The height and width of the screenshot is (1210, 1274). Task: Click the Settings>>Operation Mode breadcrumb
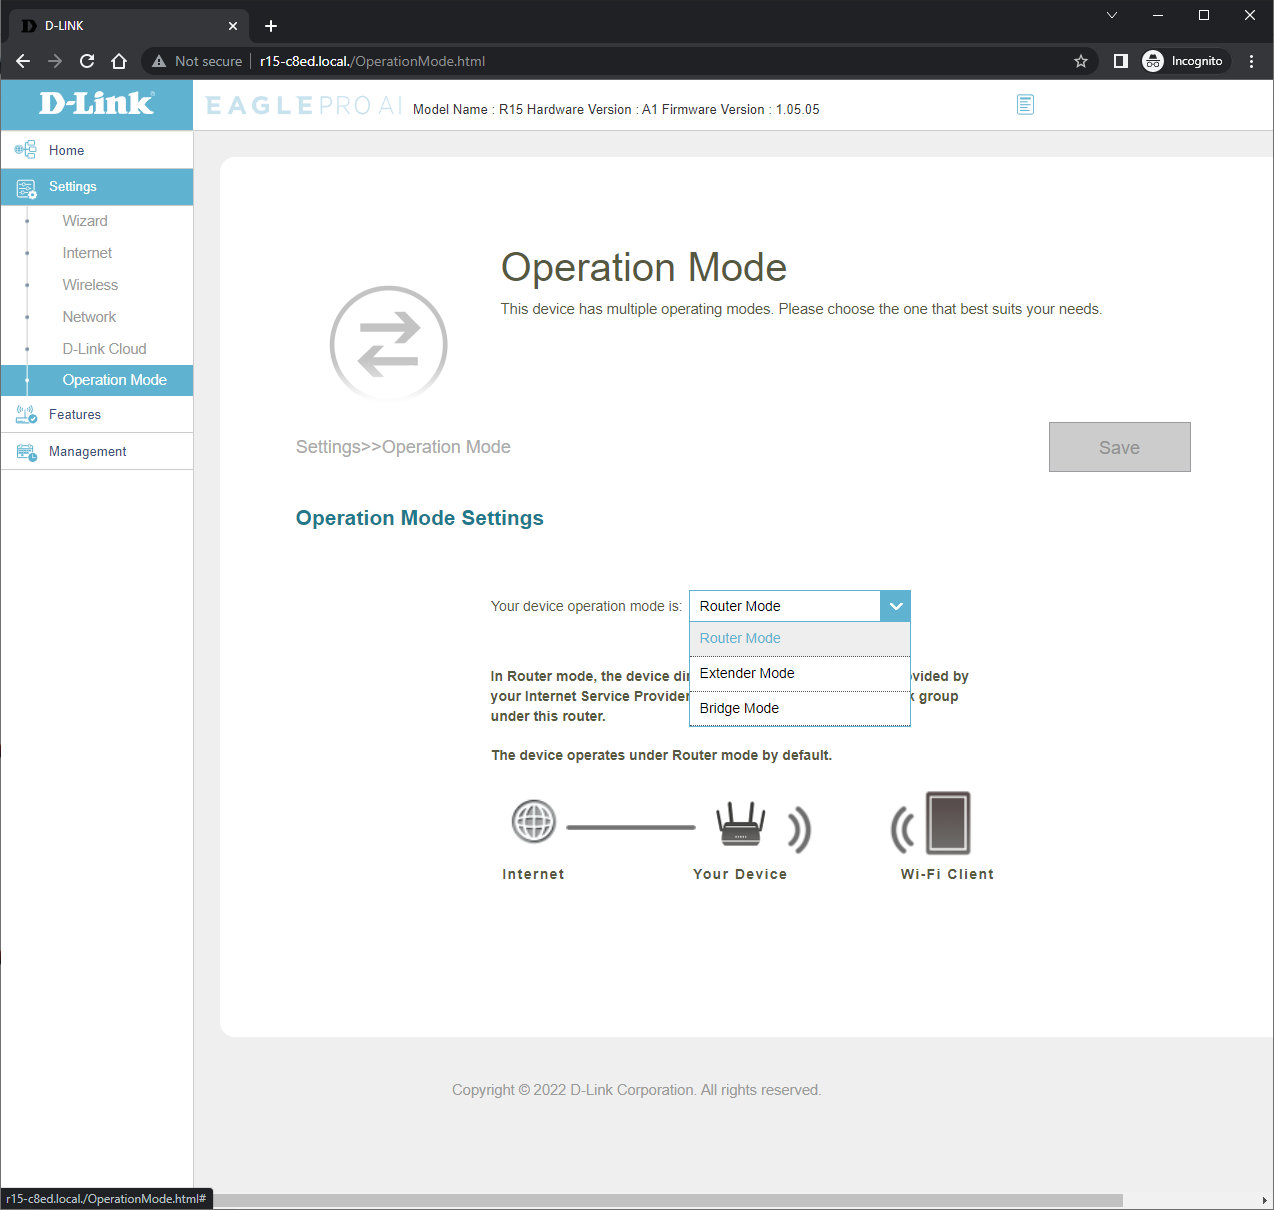point(403,447)
